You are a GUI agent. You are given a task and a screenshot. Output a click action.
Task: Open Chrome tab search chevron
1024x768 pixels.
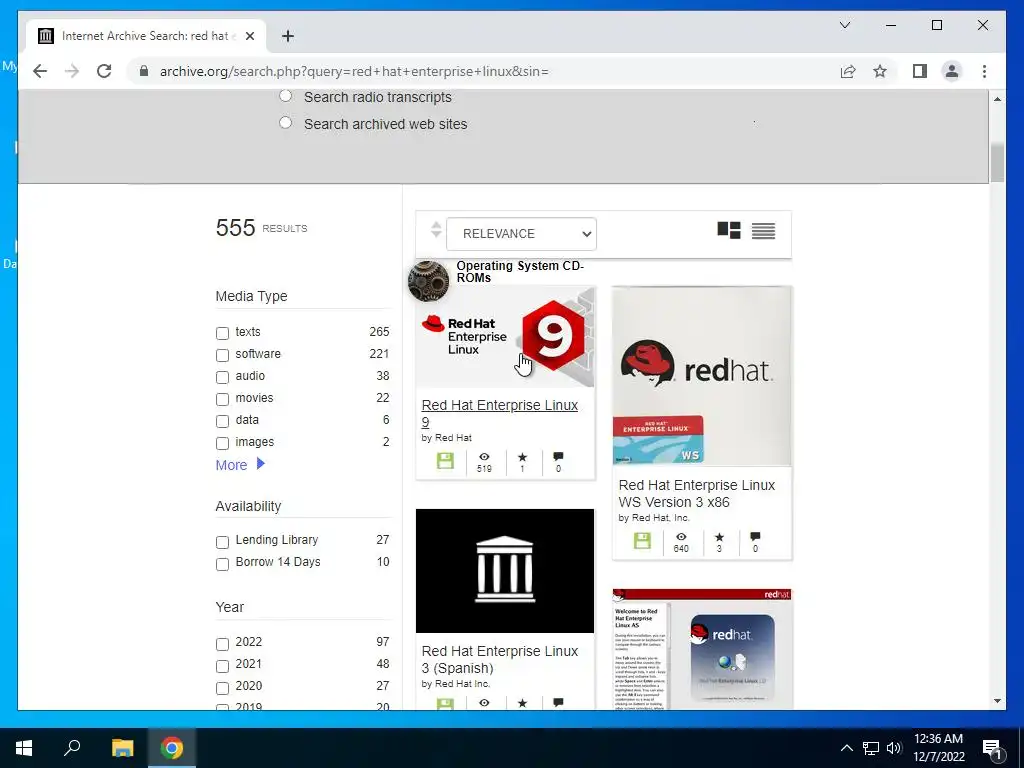[844, 25]
